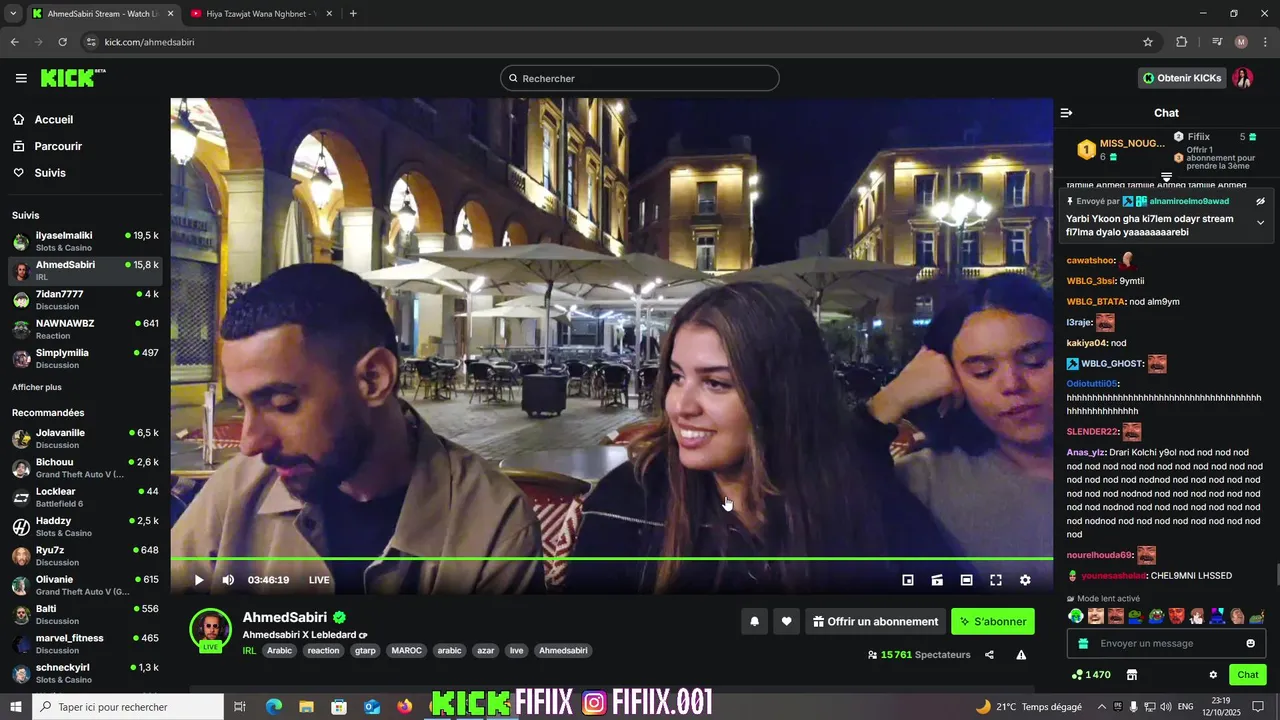Jump to LIVE in the player
Viewport: 1280px width, 720px height.
319,580
